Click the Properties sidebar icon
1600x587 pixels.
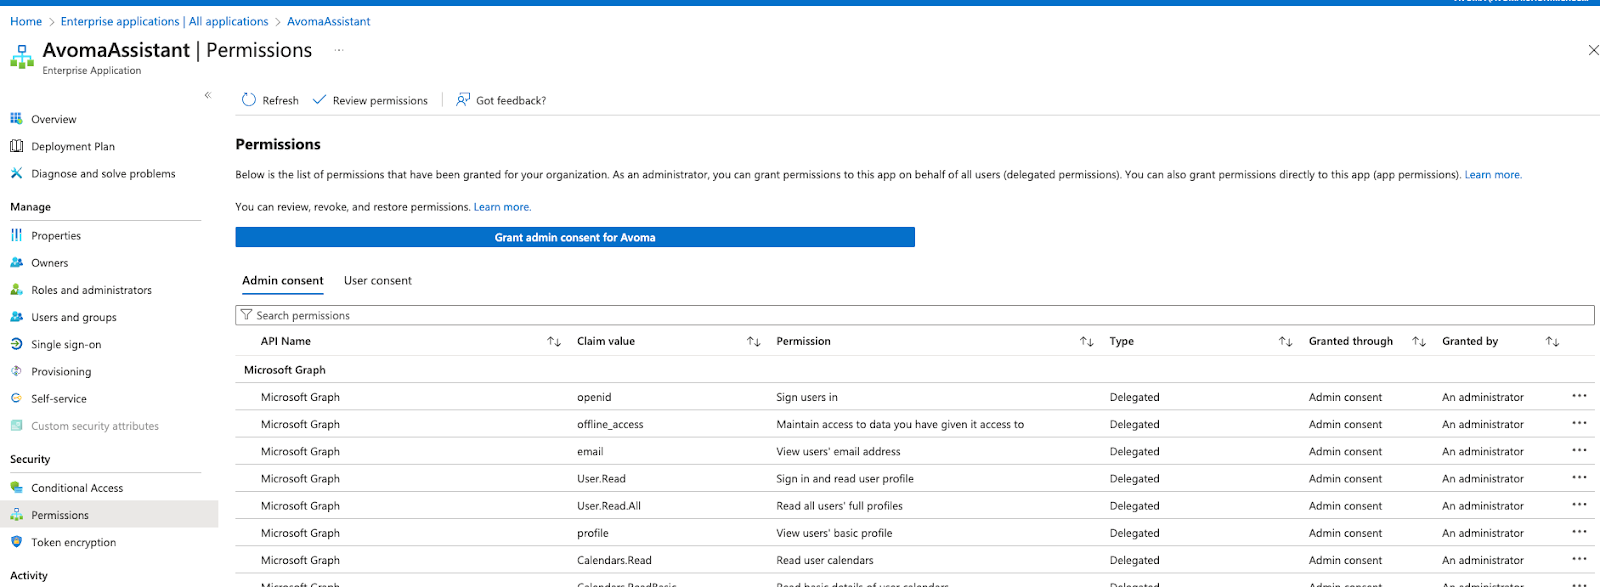point(16,235)
